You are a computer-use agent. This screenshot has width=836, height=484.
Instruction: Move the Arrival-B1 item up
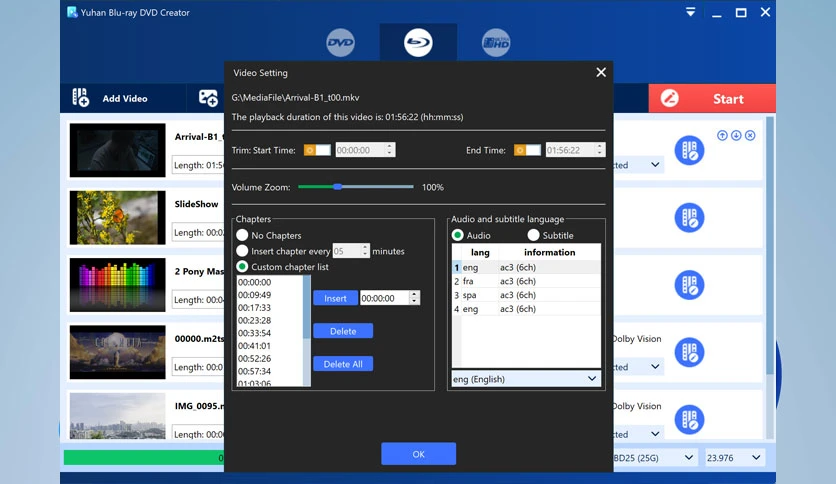(x=722, y=135)
